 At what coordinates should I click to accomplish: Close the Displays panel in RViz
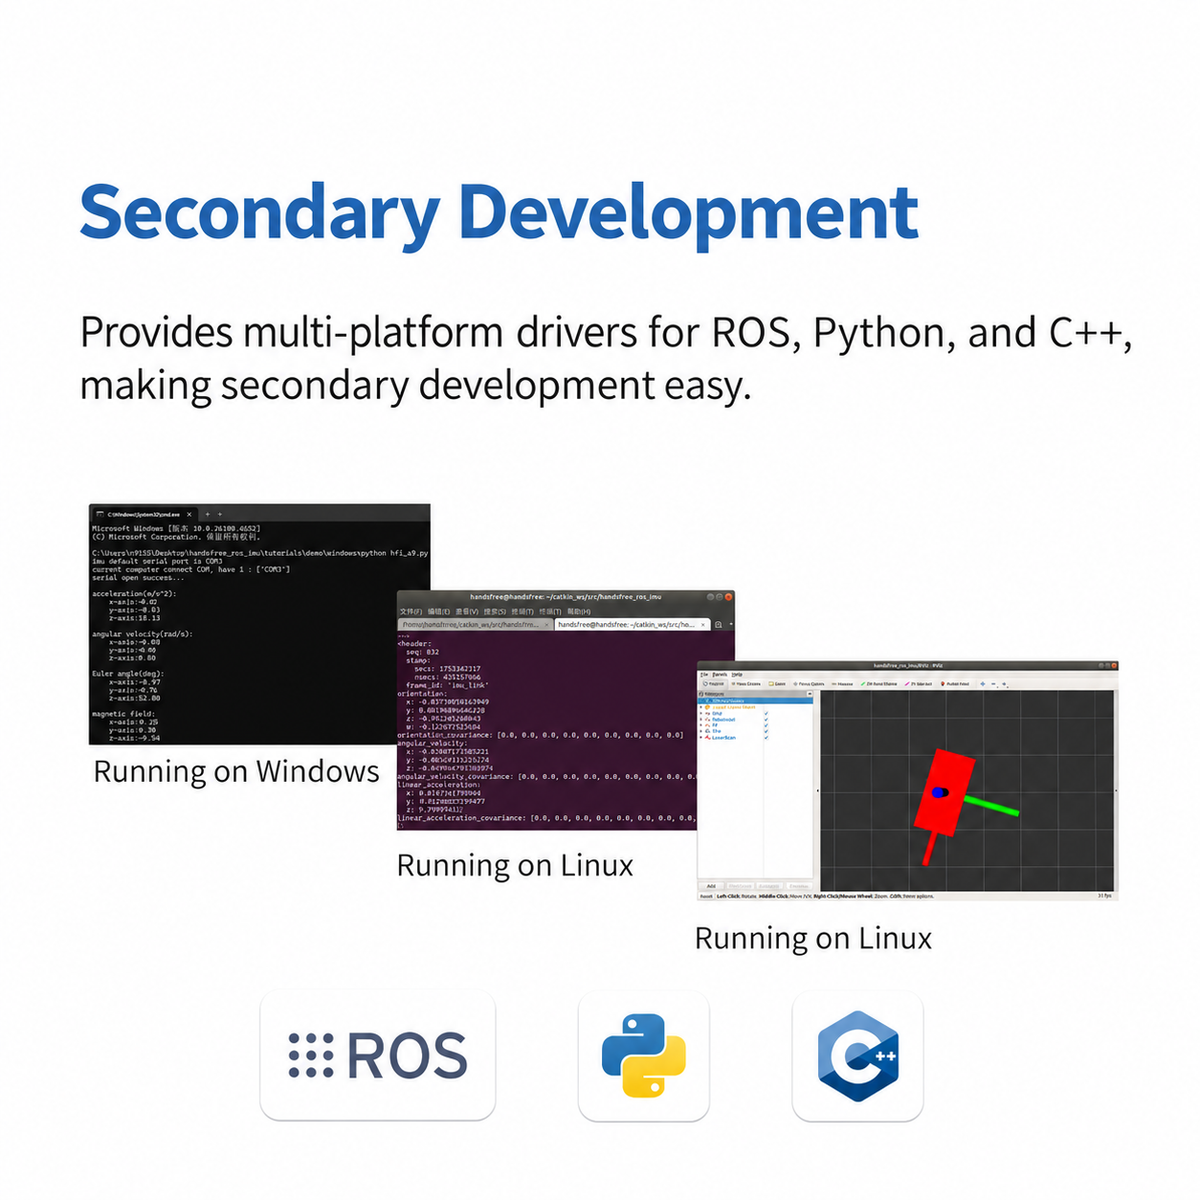[x=809, y=694]
